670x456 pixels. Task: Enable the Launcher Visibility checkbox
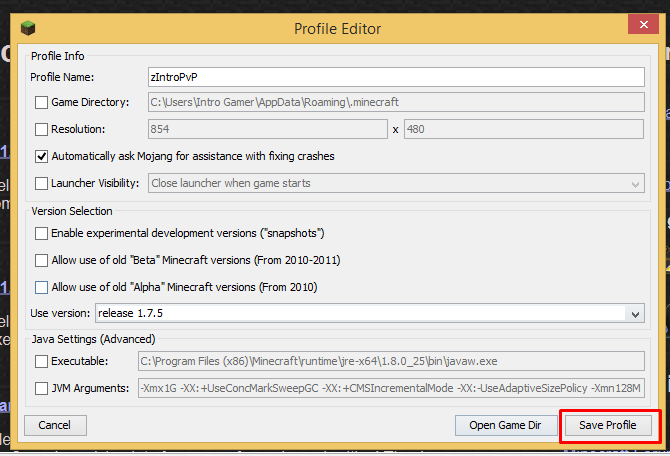point(41,183)
